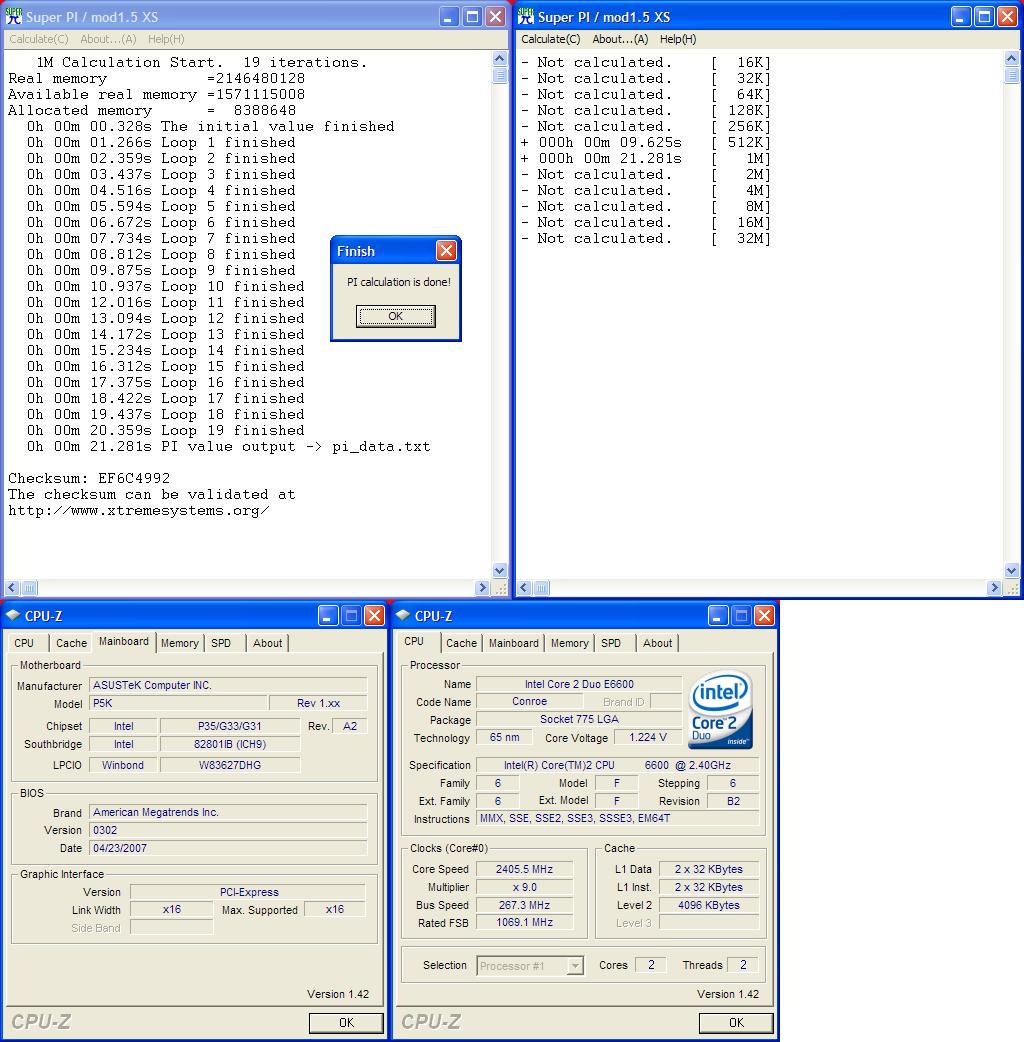The image size is (1024, 1042).
Task: Click Core Speed value 2405.5 MHz
Action: pyautogui.click(x=524, y=869)
